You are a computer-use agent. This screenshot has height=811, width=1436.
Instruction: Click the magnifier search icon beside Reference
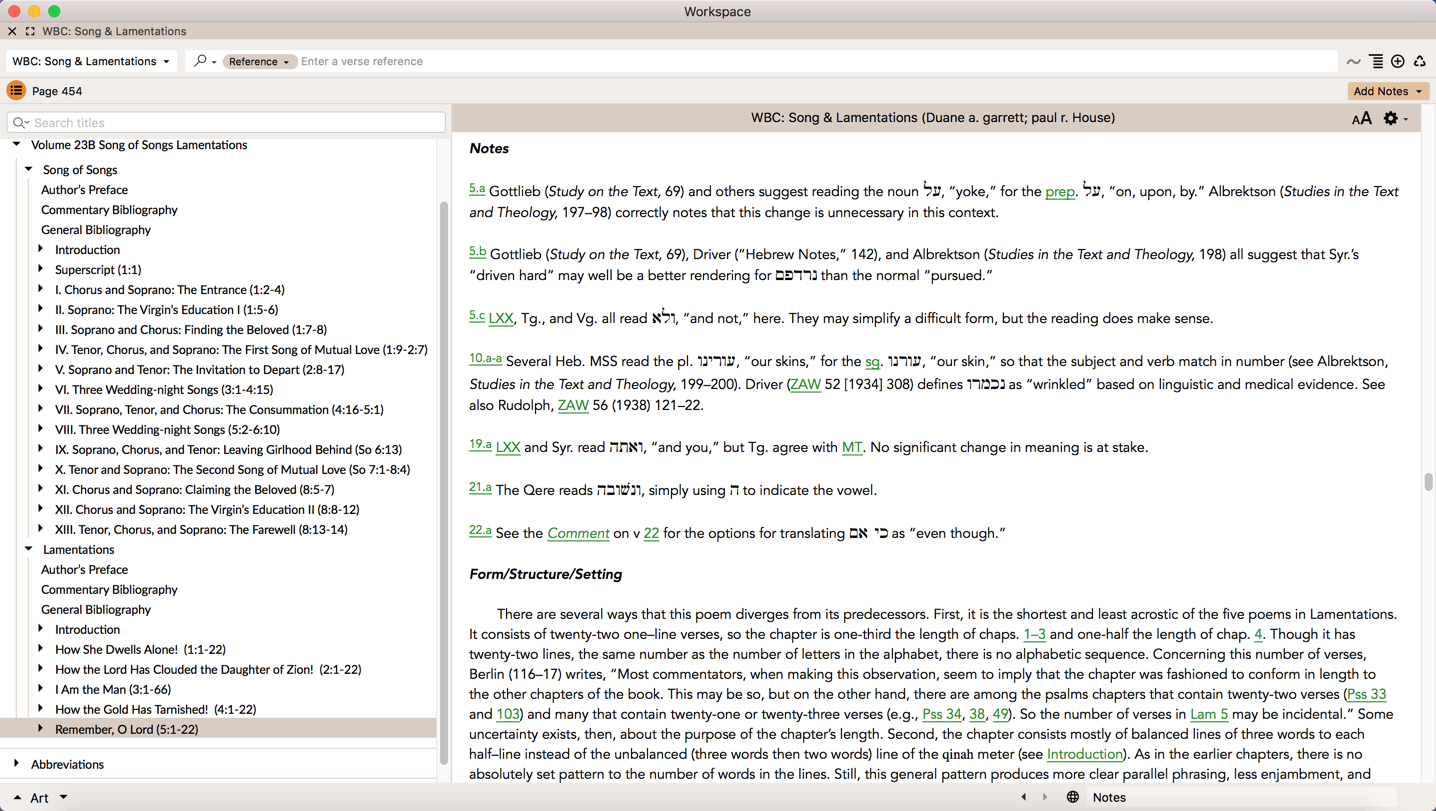tap(201, 61)
